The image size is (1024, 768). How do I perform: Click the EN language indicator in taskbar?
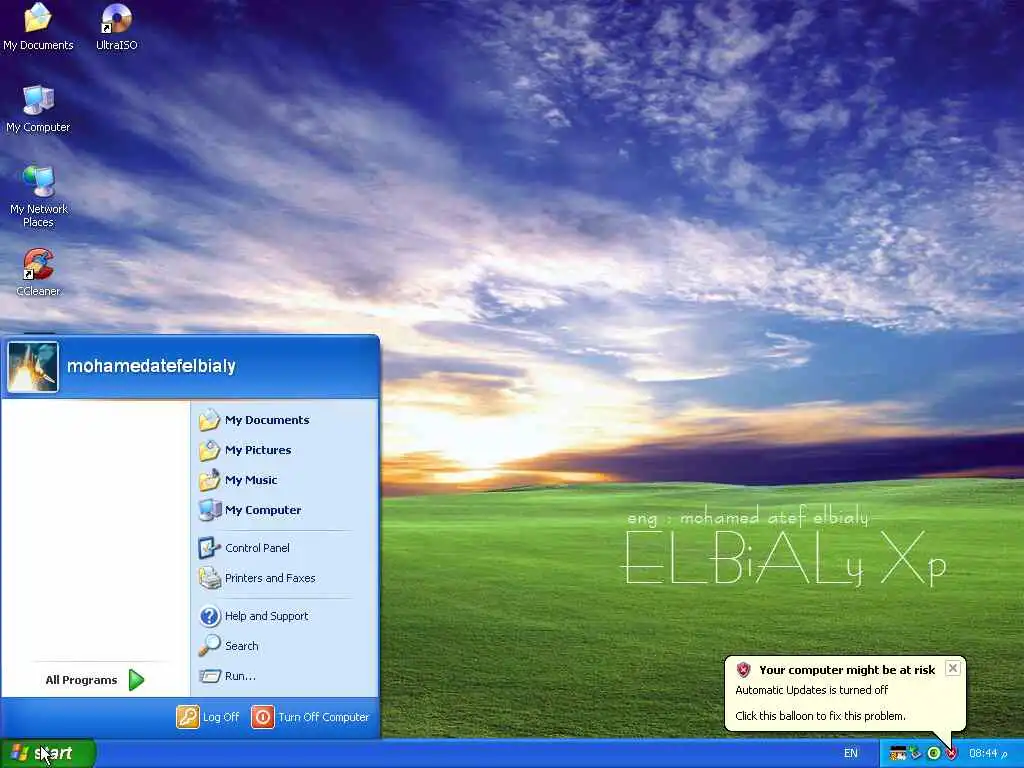pyautogui.click(x=850, y=753)
